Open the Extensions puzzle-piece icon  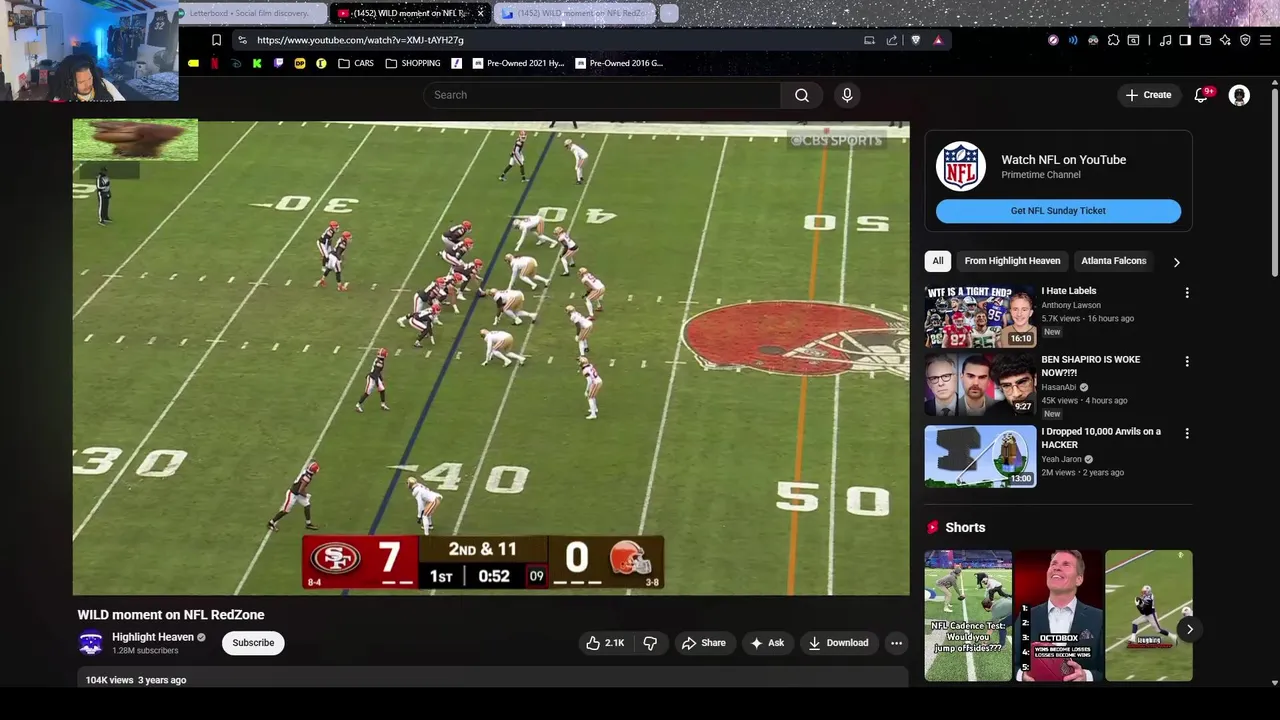coord(1113,40)
